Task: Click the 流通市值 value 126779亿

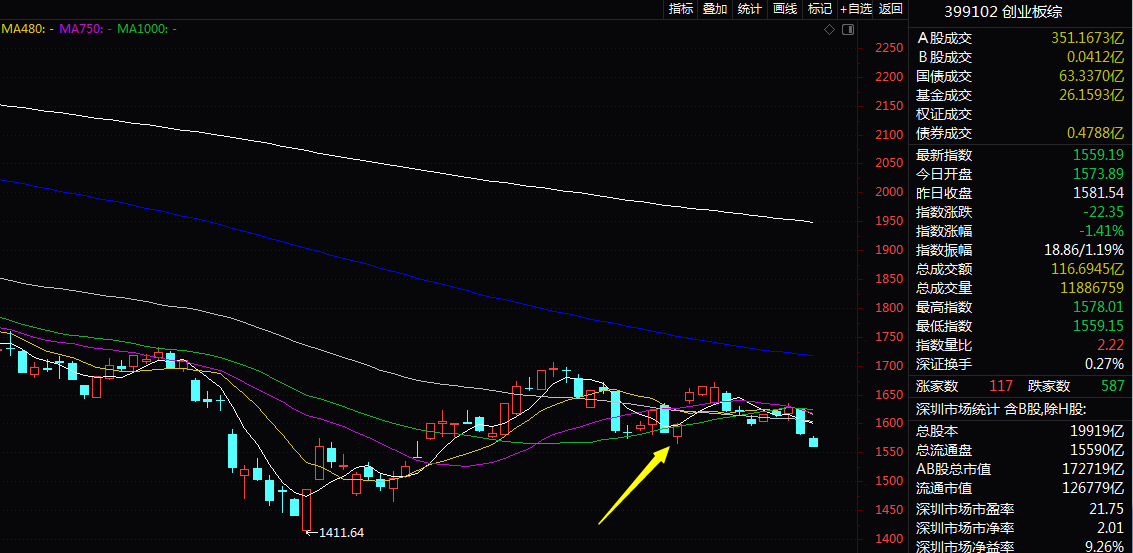Action: [1095, 489]
